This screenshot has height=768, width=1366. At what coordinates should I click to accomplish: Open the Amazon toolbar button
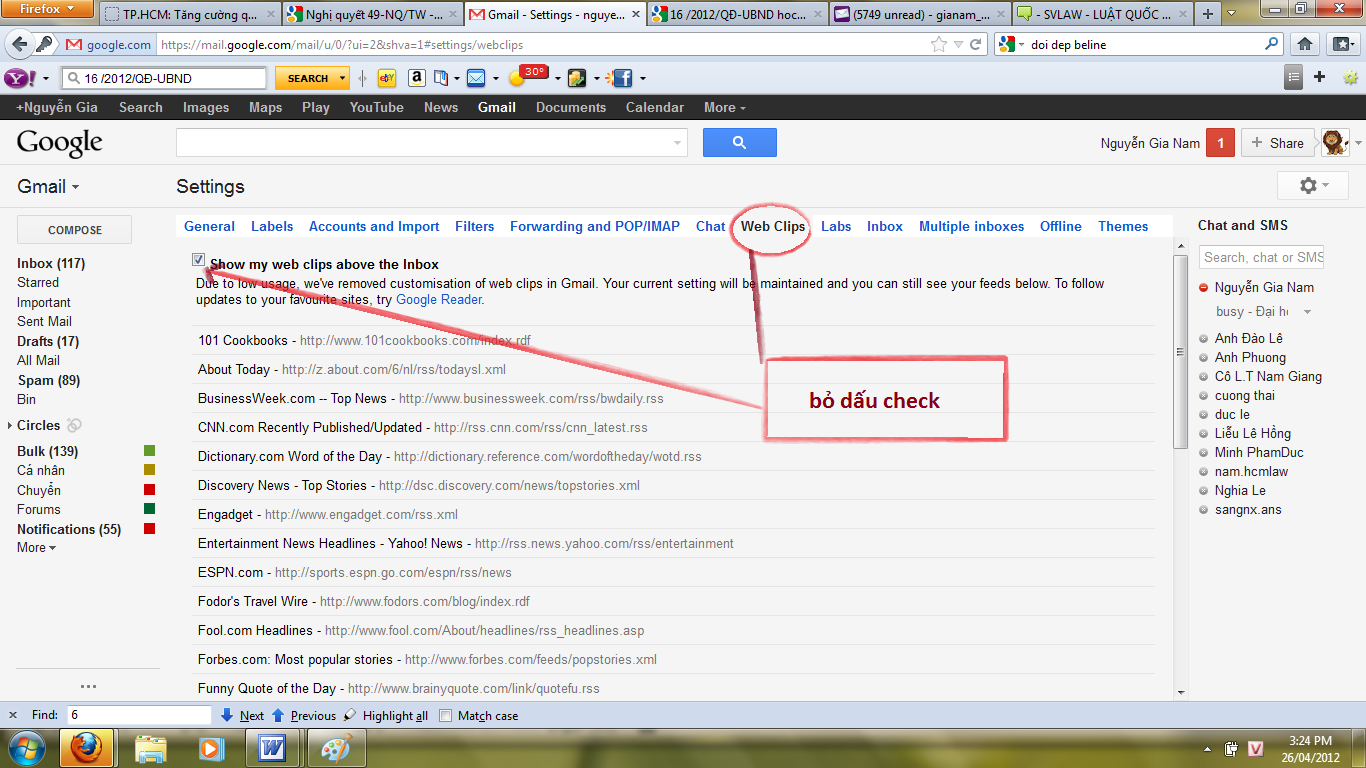click(x=417, y=78)
